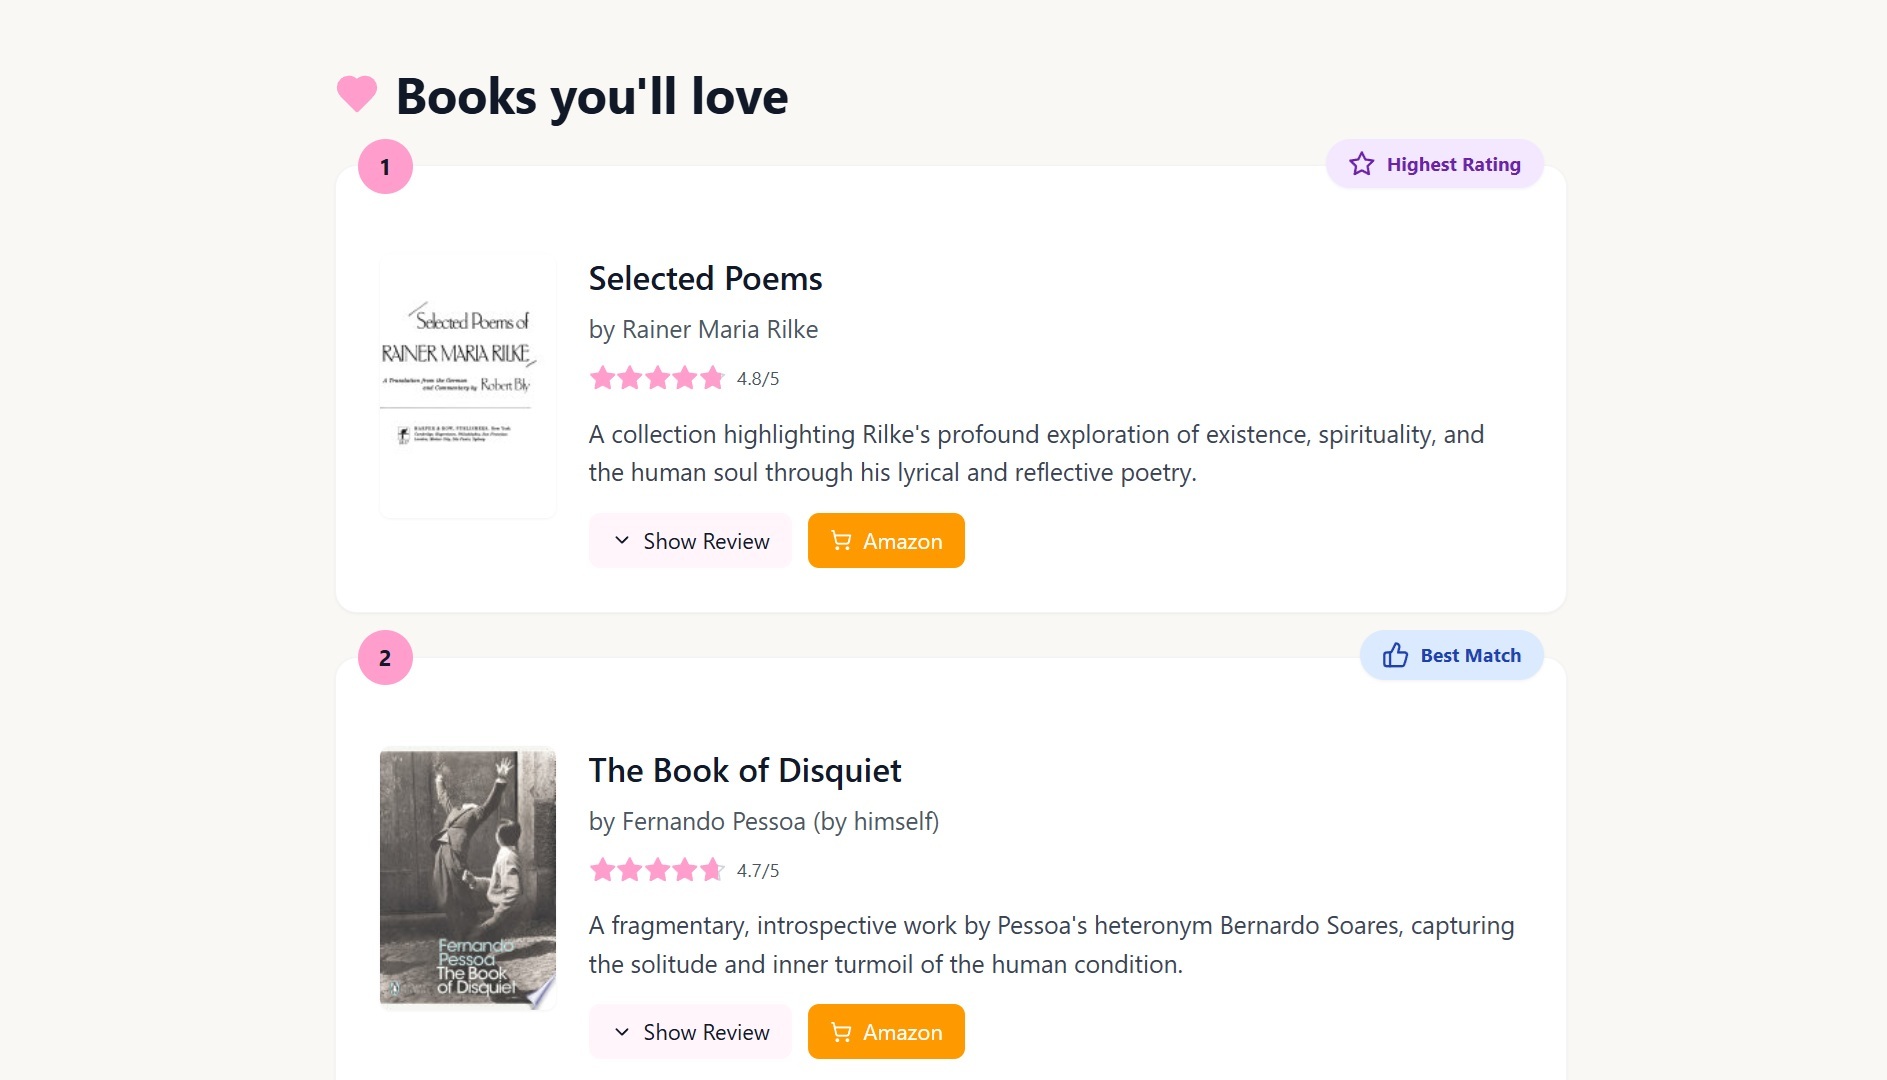
Task: Click the star icon in Highest Rating badge
Action: pyautogui.click(x=1361, y=164)
